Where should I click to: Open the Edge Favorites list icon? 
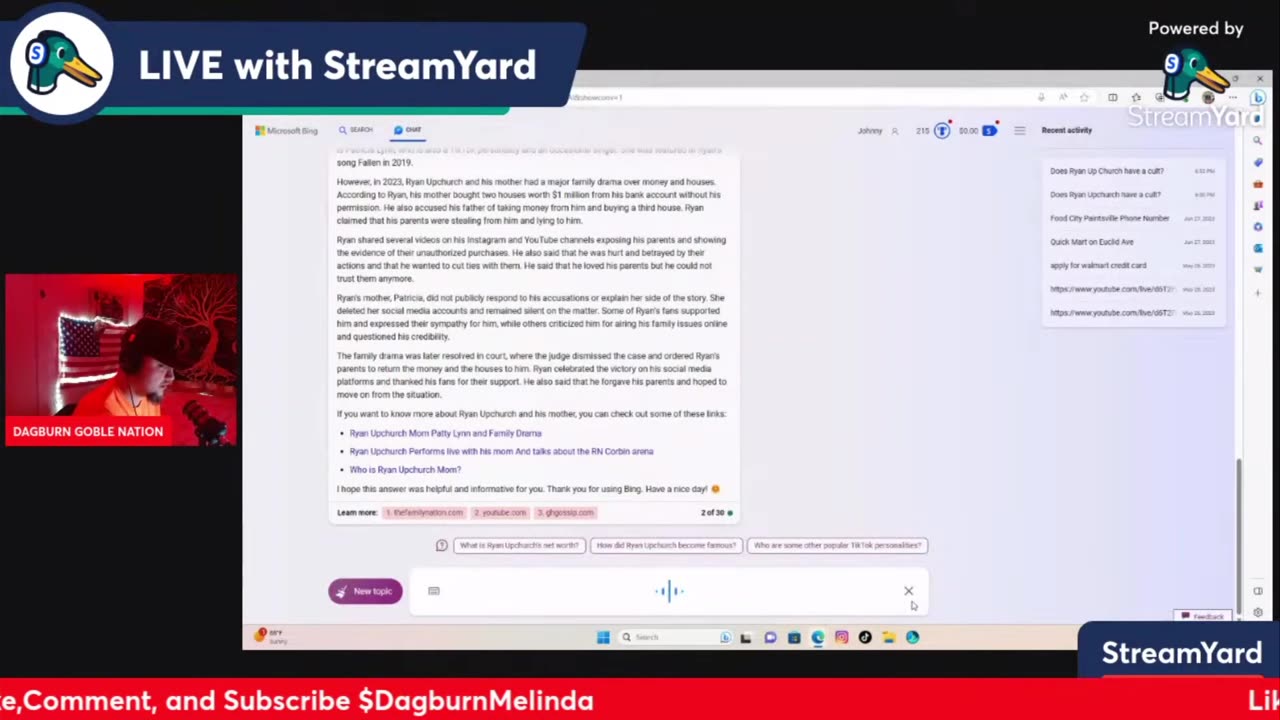pos(1136,97)
